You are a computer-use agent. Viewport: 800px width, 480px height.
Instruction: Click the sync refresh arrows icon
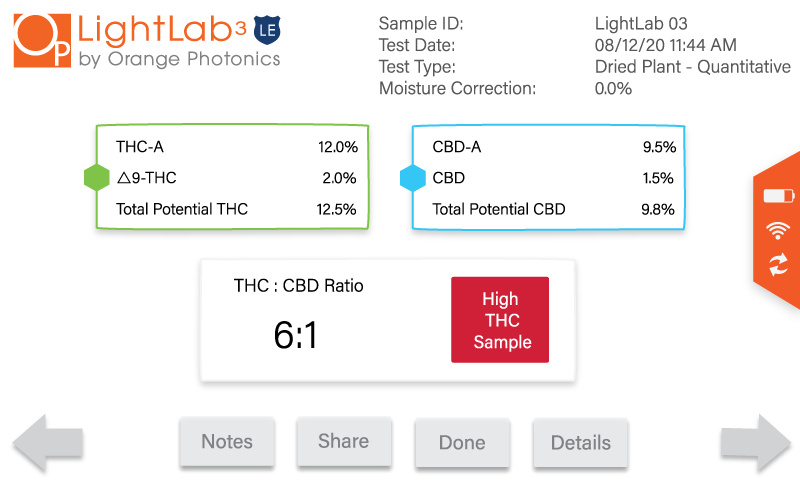(x=779, y=265)
